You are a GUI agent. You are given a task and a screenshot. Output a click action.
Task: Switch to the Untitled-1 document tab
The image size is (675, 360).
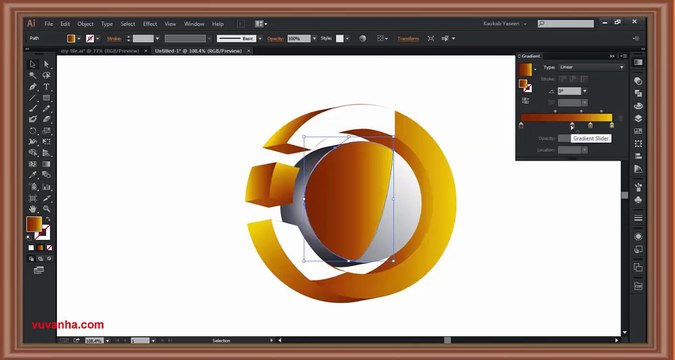pos(198,51)
